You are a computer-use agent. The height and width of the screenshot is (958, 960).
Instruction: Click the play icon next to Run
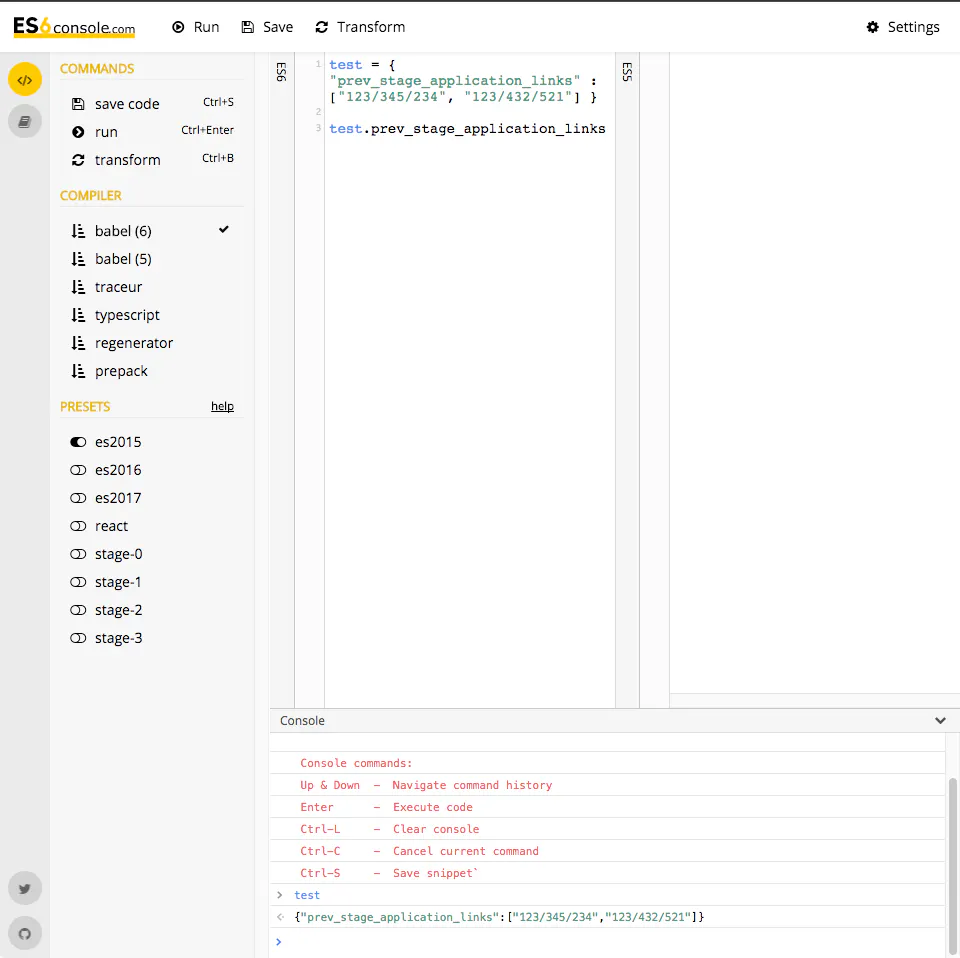[178, 27]
